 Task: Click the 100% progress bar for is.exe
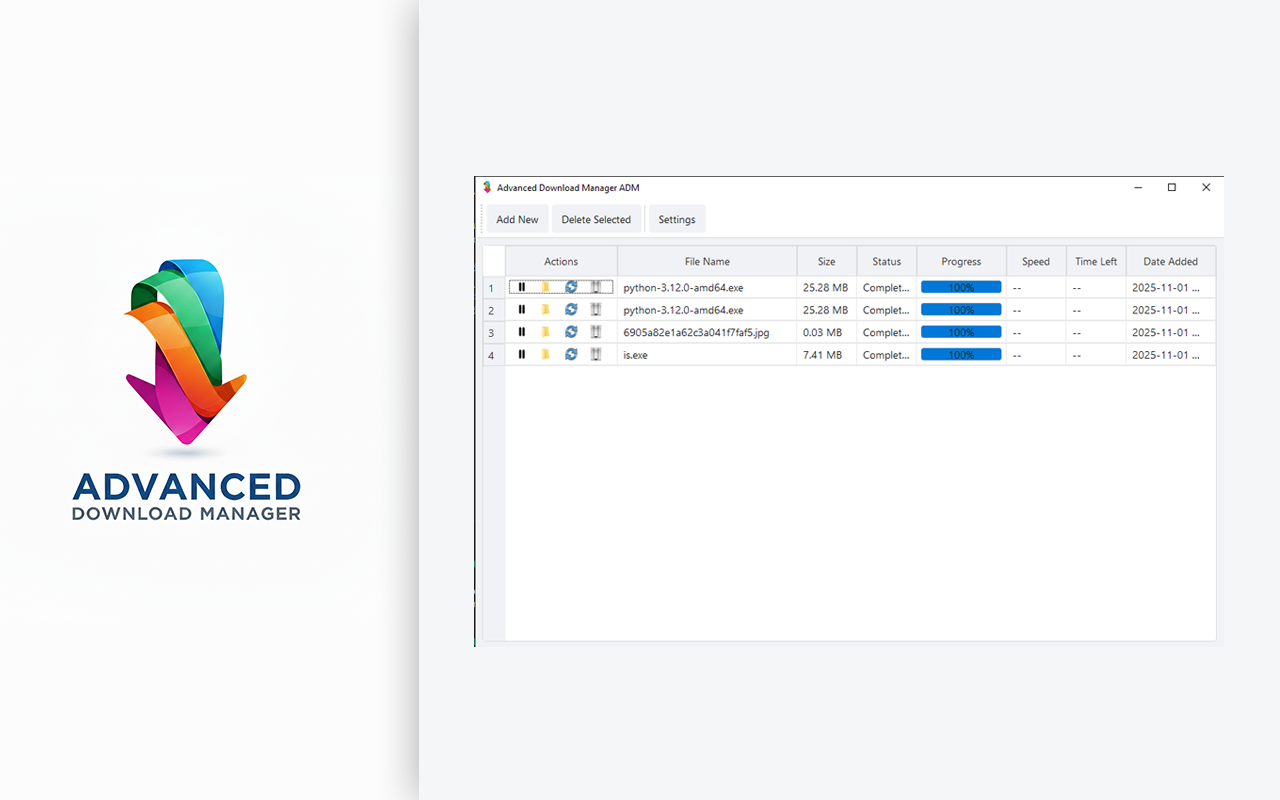[x=960, y=354]
